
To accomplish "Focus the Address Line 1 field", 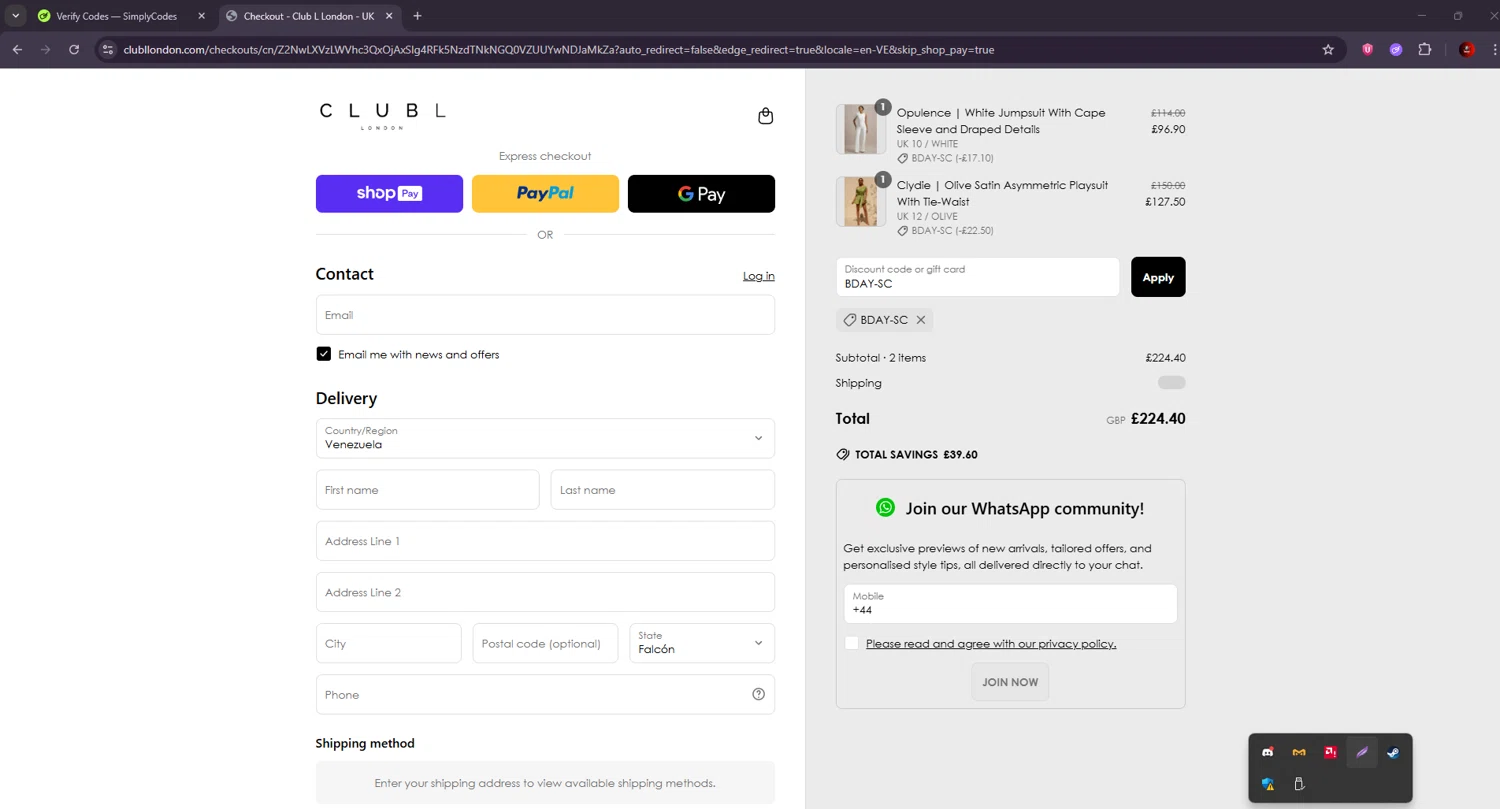I will [545, 541].
